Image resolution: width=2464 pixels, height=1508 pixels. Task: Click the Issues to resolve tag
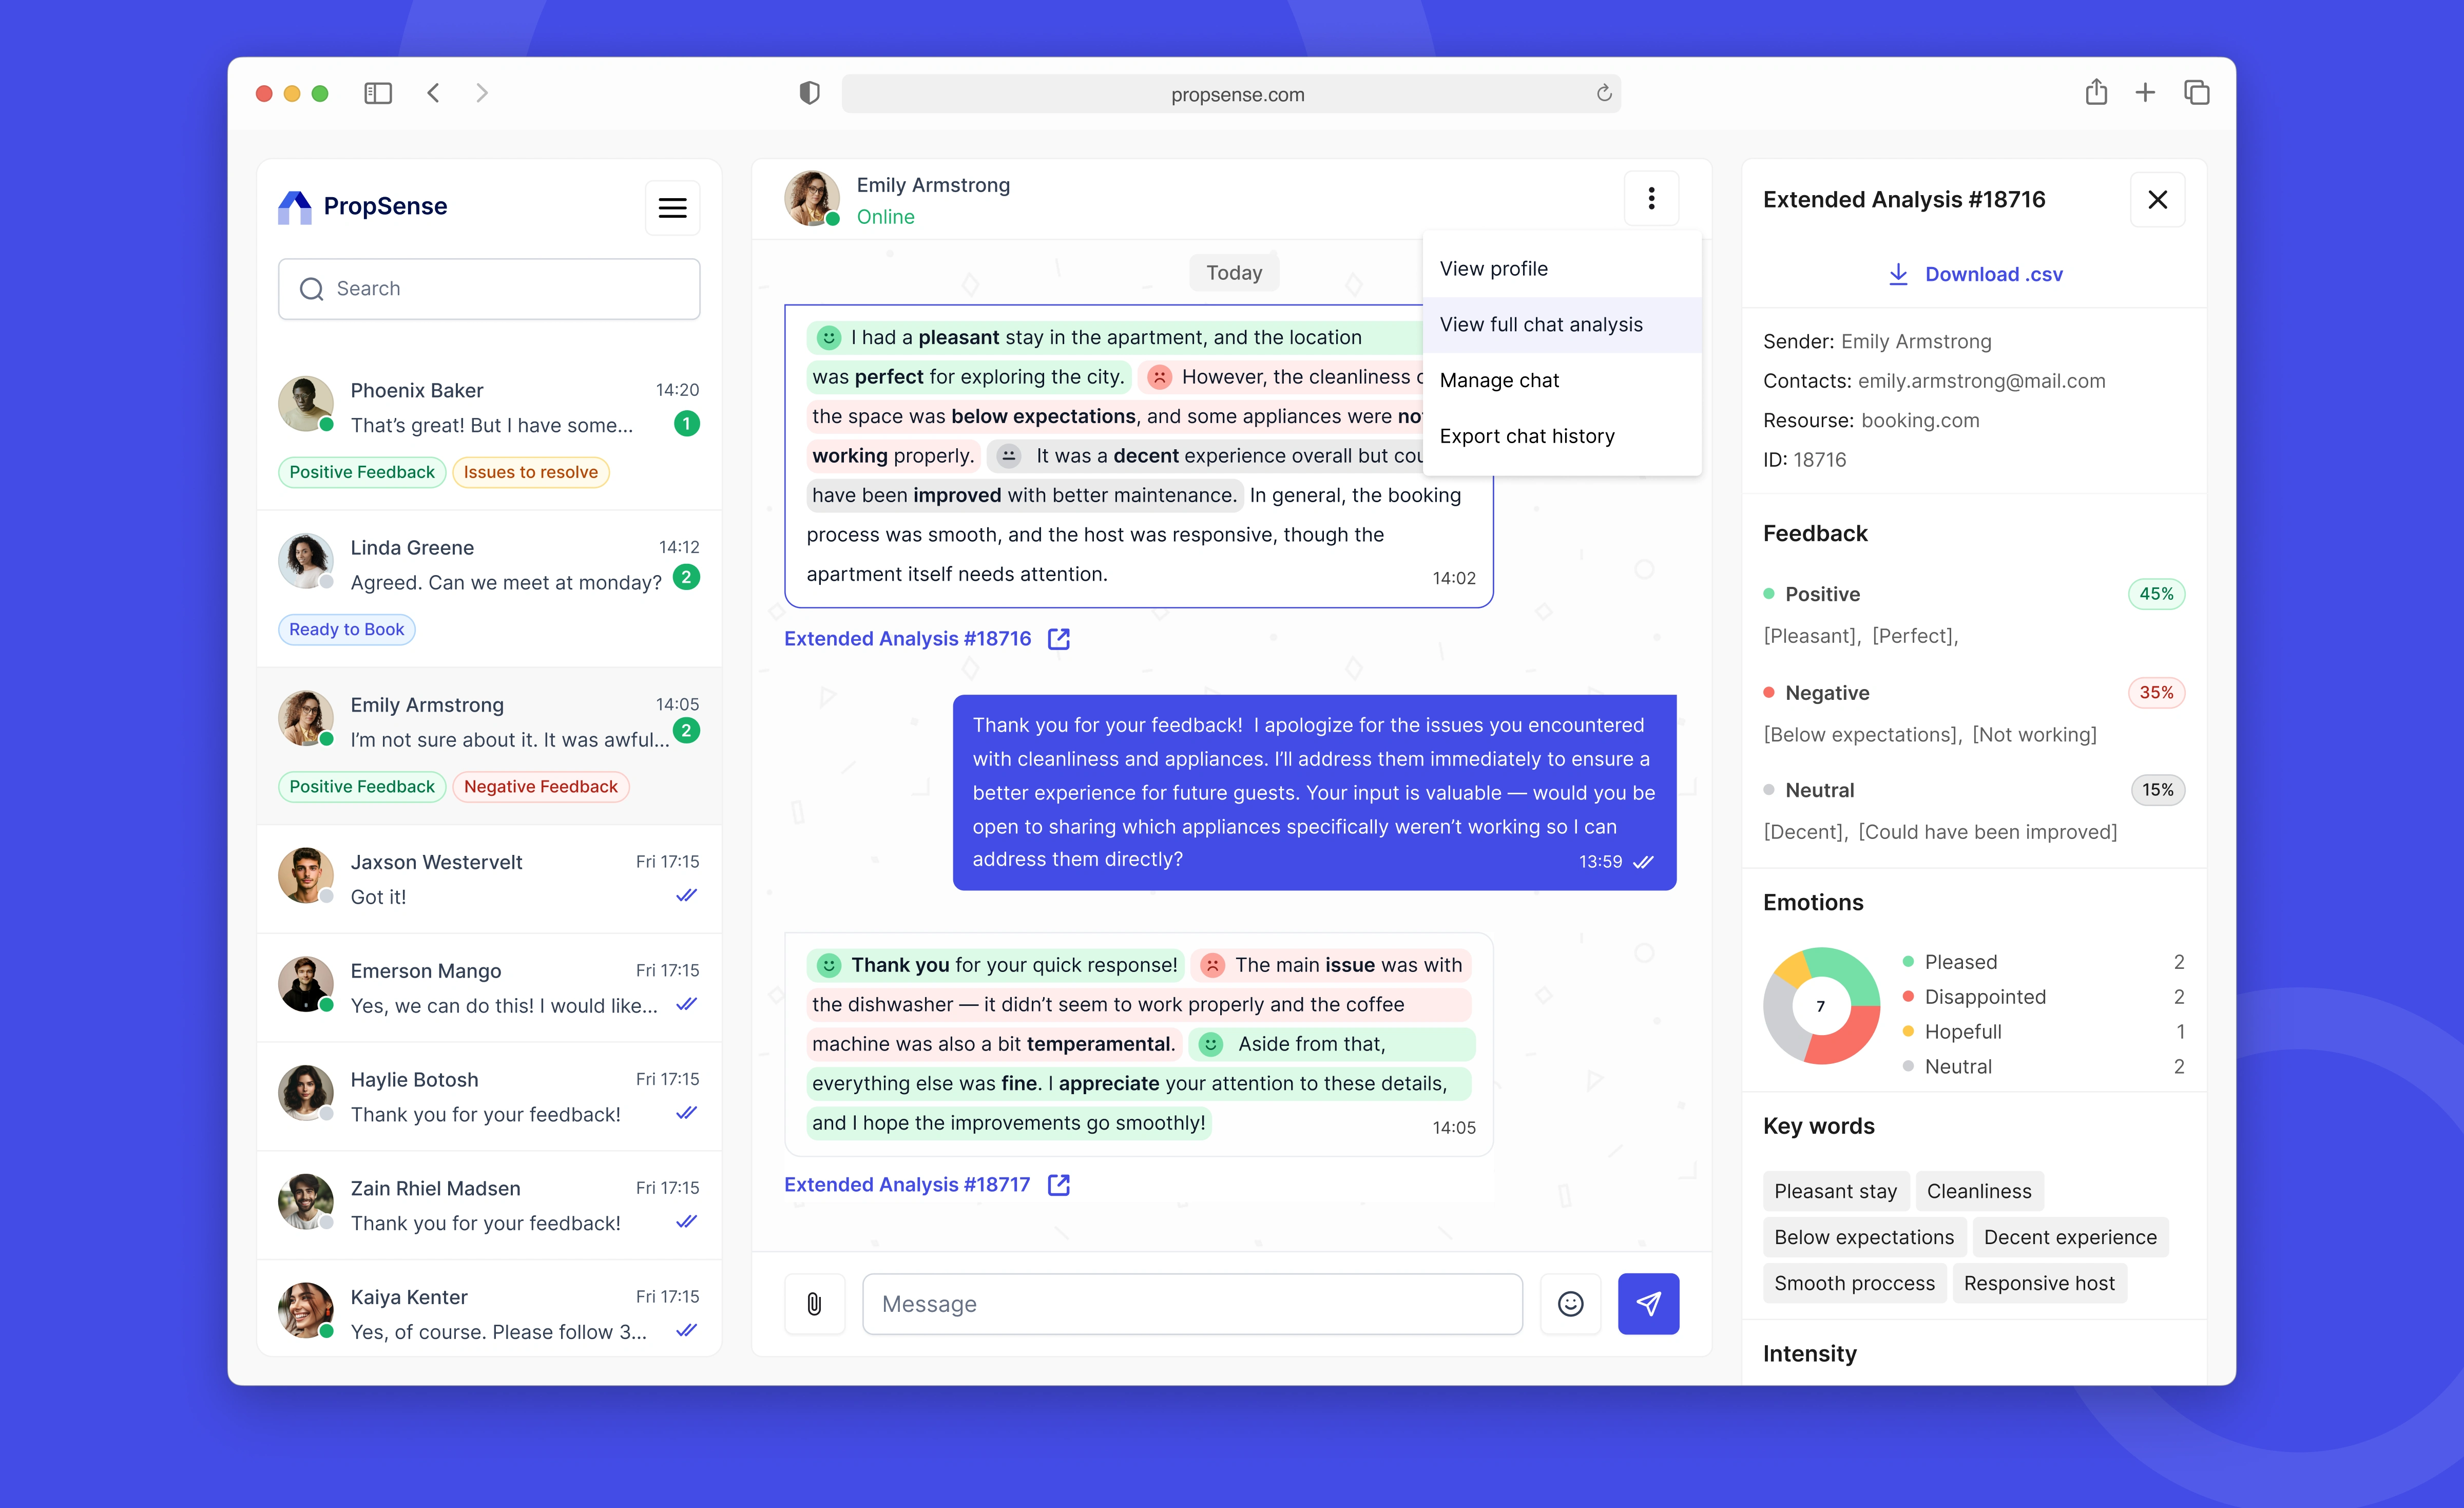[530, 472]
